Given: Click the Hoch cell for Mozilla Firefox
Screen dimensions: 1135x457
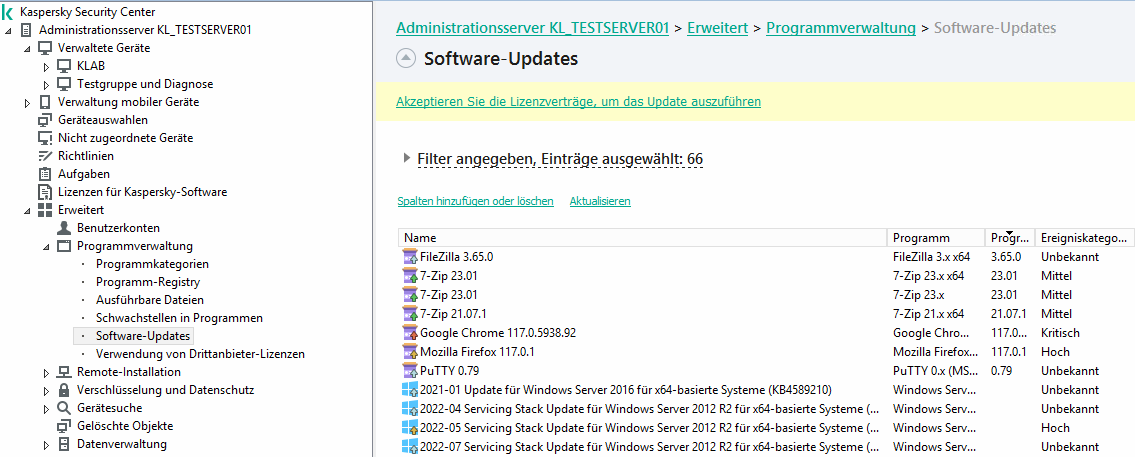Looking at the screenshot, I should tap(1055, 352).
